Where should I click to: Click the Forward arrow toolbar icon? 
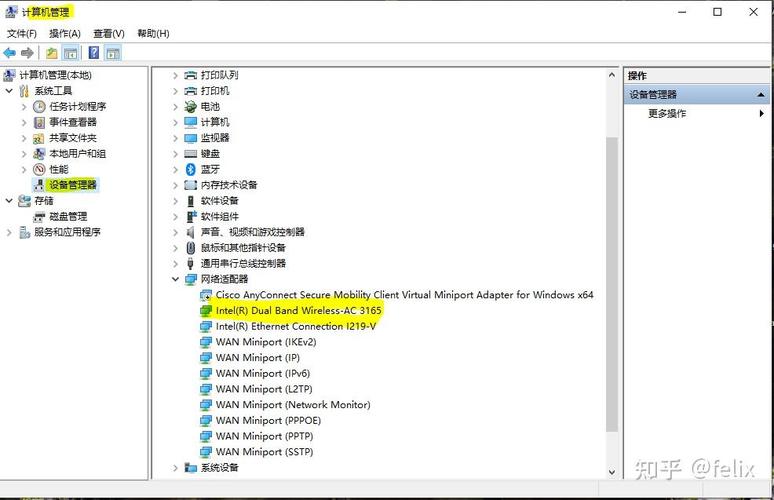click(x=27, y=53)
